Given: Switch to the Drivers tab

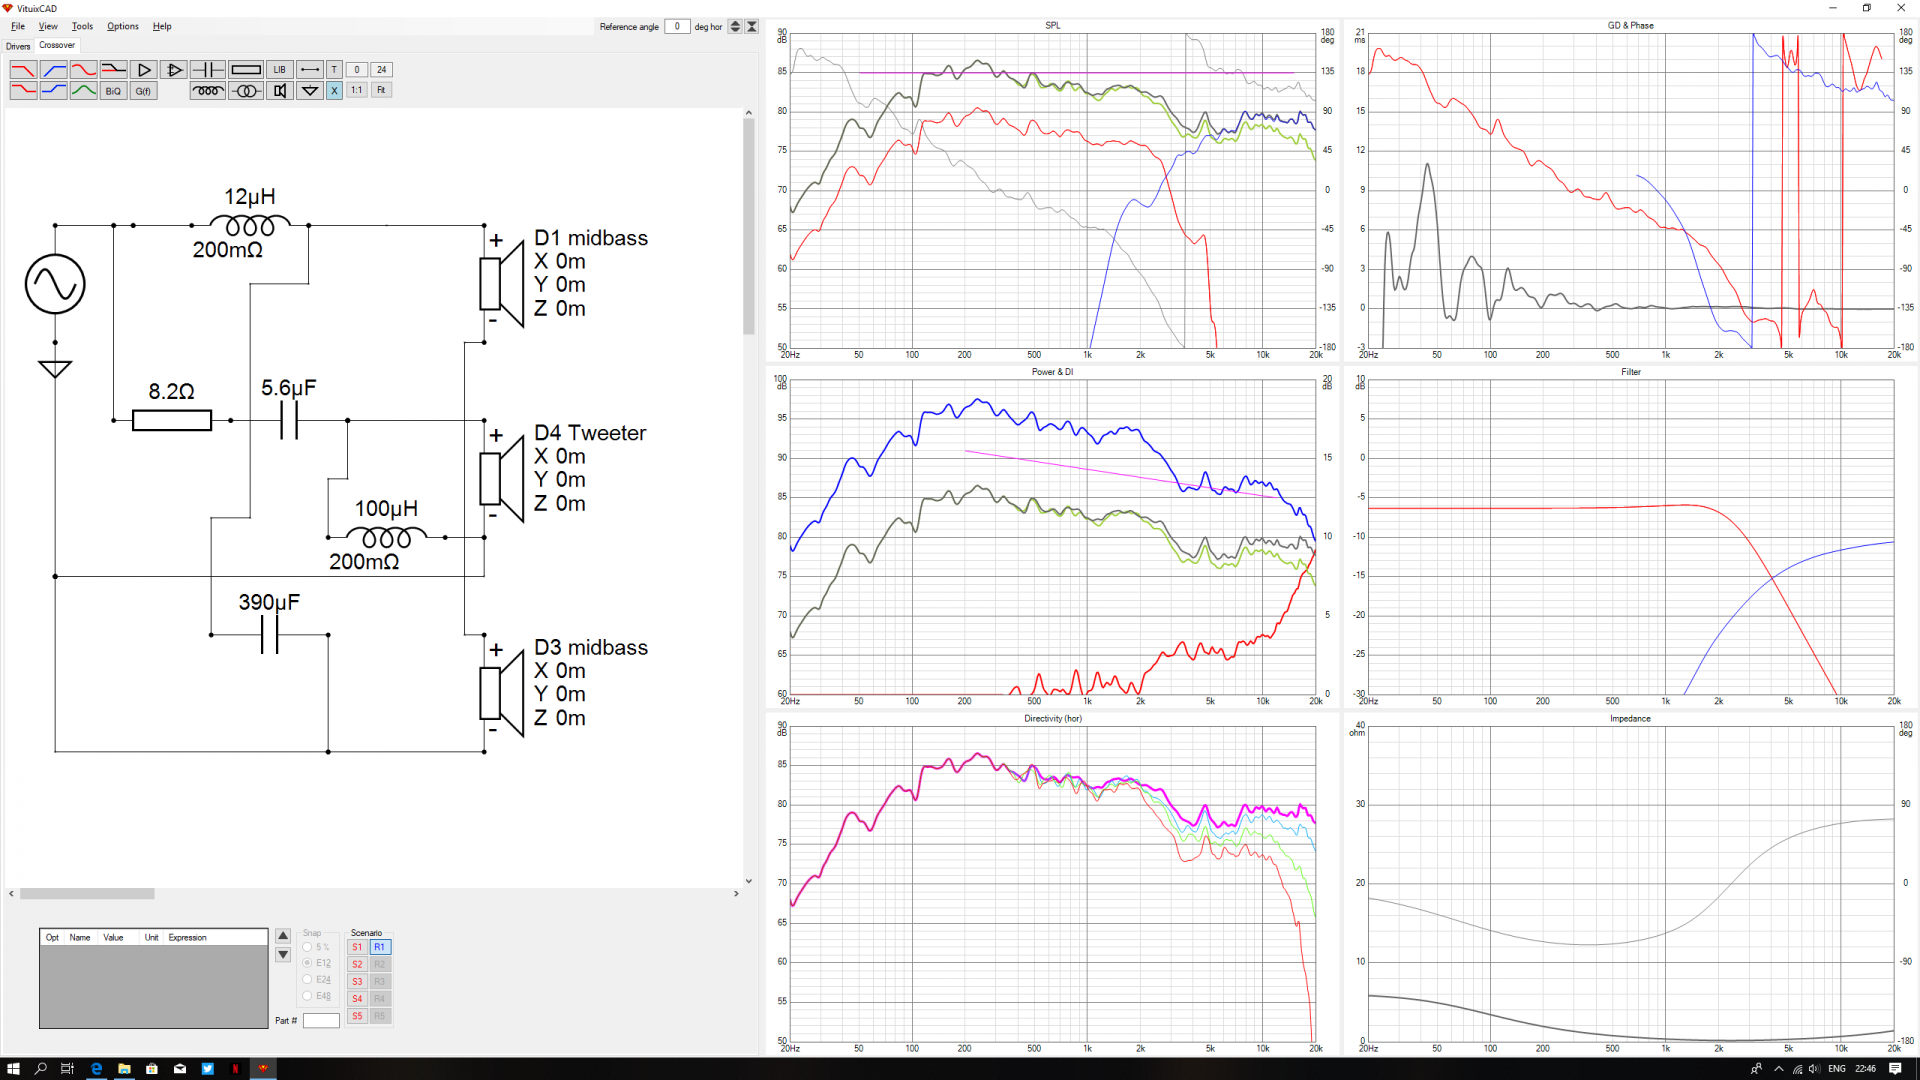Looking at the screenshot, I should (18, 46).
